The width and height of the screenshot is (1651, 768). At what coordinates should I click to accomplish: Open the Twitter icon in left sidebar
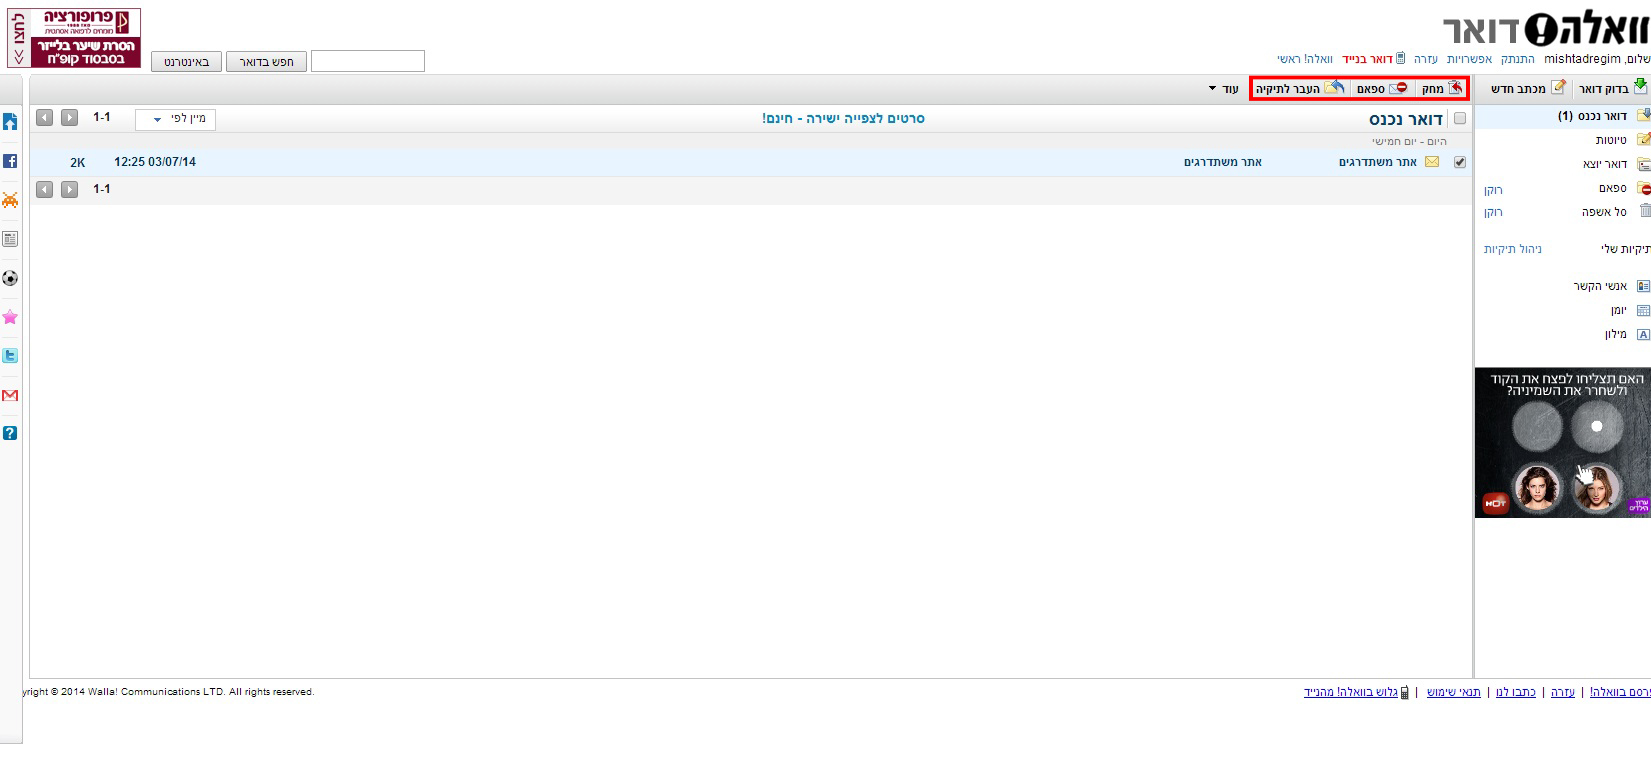10,356
